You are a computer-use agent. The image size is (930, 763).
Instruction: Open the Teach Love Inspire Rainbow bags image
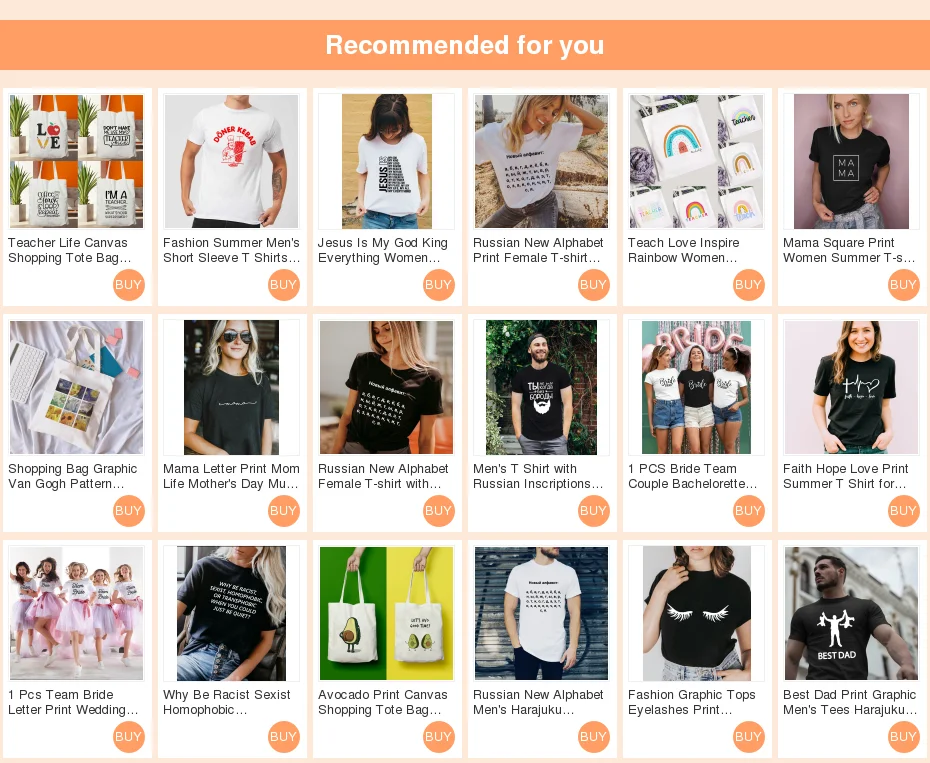[696, 161]
